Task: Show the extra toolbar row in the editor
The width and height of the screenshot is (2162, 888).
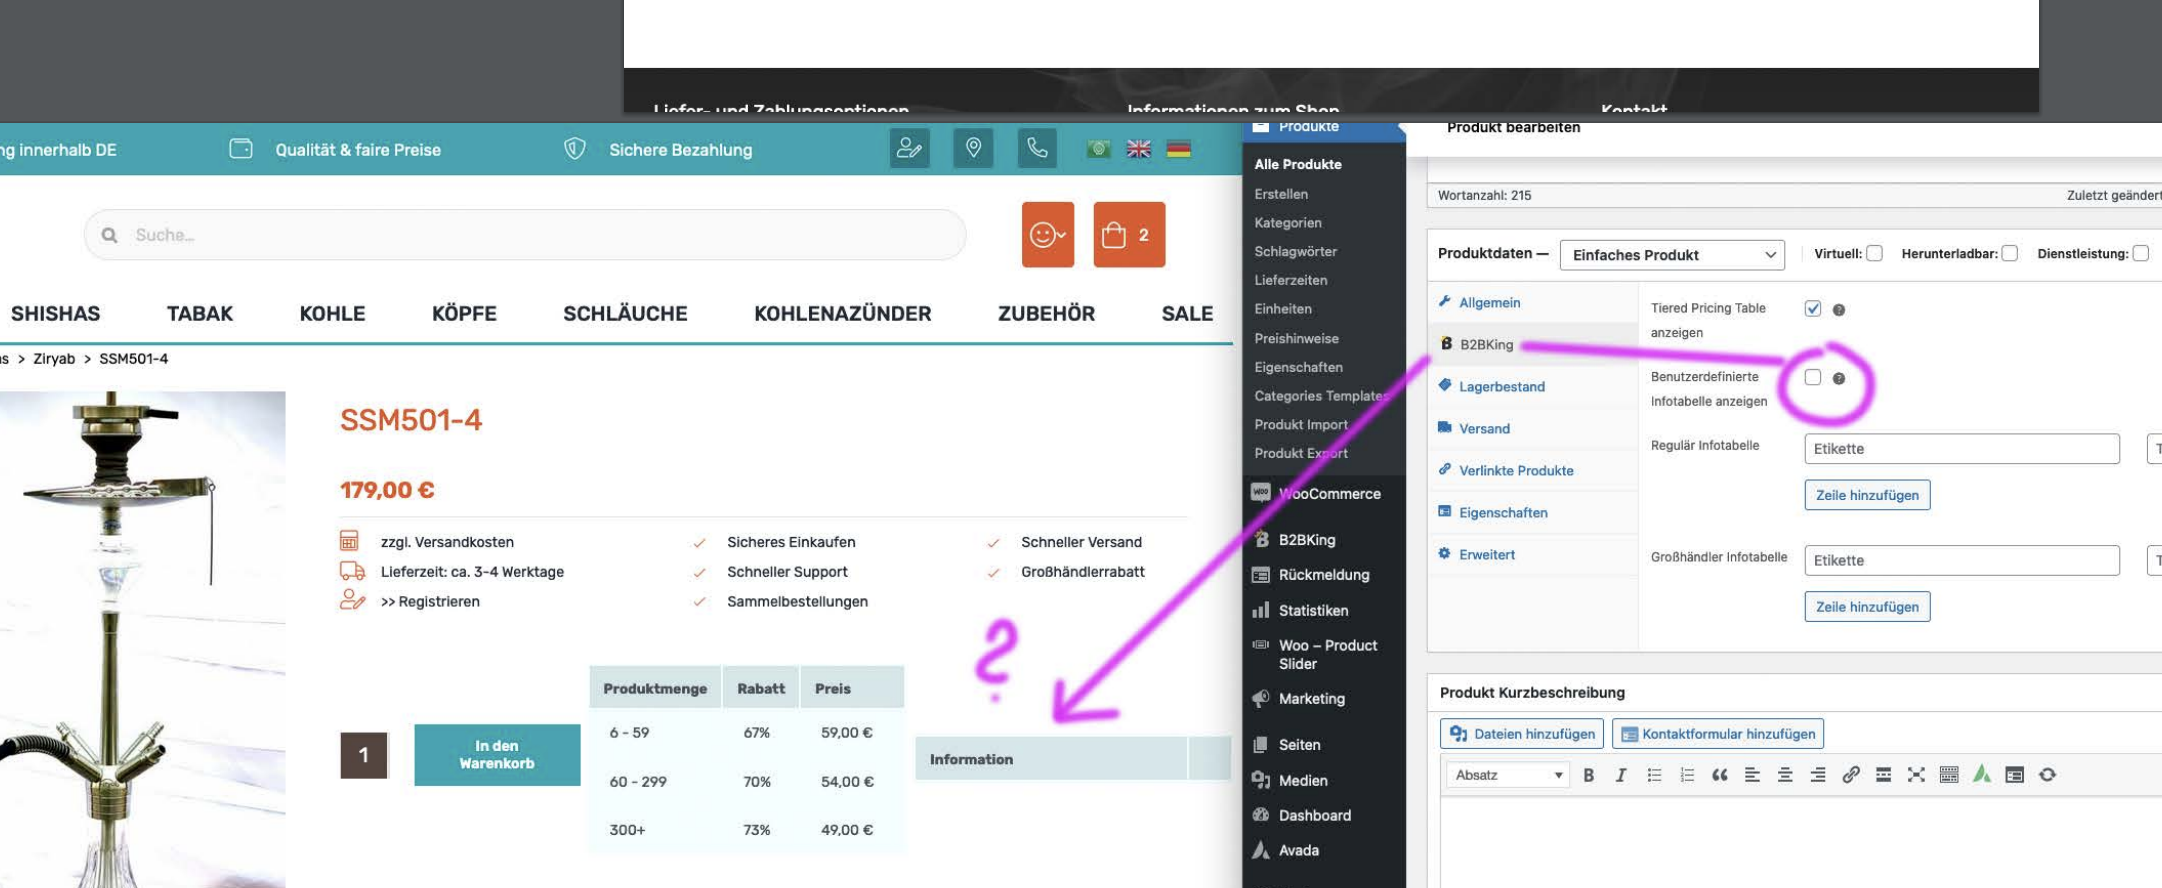Action: (1949, 775)
